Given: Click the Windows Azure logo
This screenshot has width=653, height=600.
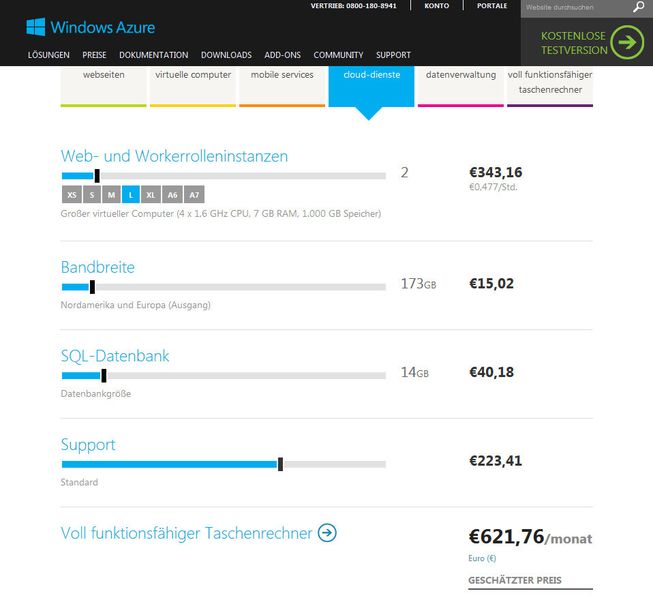Looking at the screenshot, I should pyautogui.click(x=90, y=27).
